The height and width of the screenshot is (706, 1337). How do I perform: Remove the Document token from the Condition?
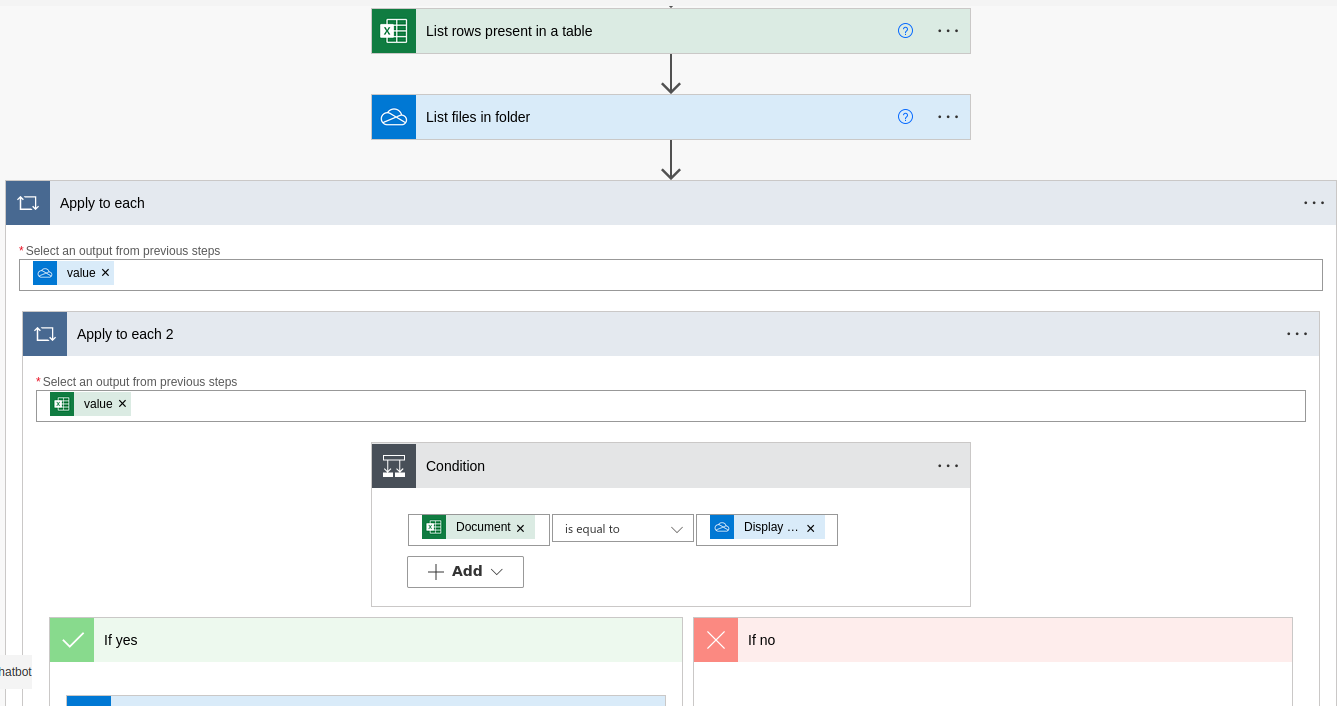(x=520, y=527)
